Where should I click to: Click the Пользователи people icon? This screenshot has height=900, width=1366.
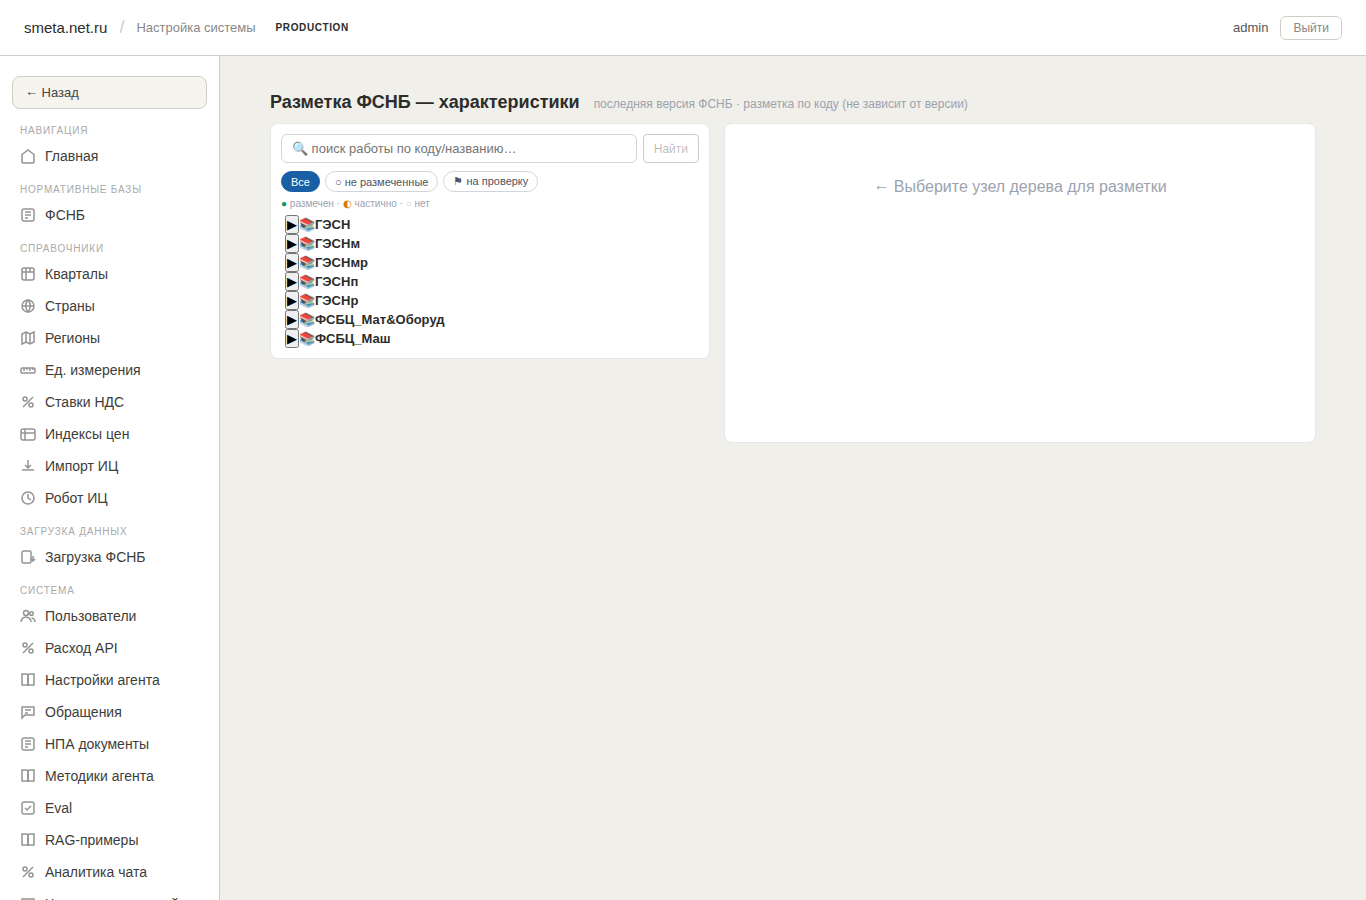[x=28, y=616]
